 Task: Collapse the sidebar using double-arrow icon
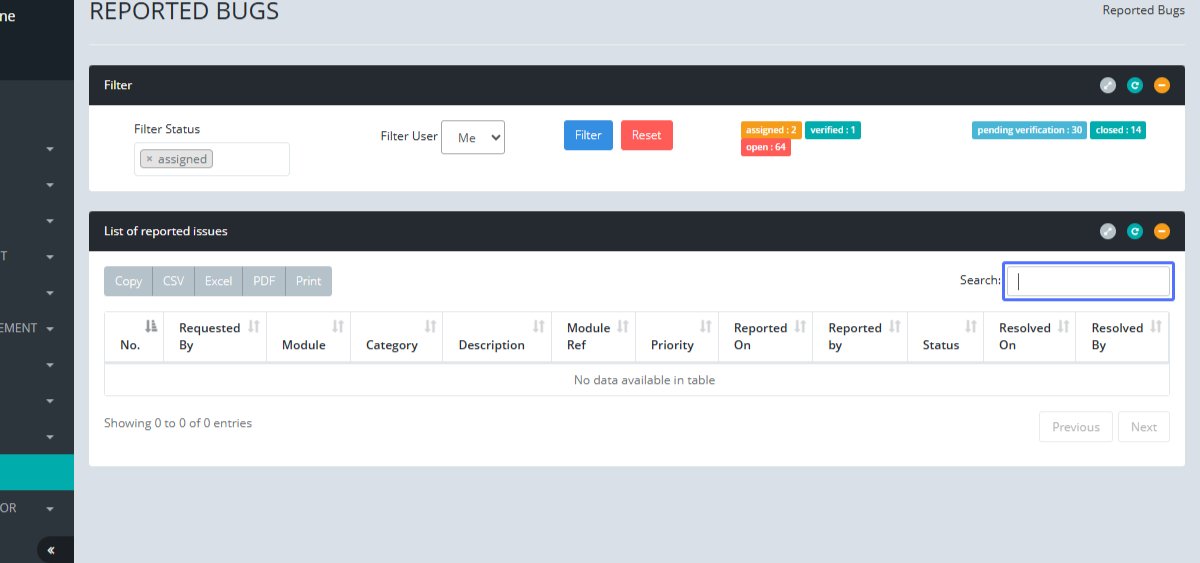point(51,550)
